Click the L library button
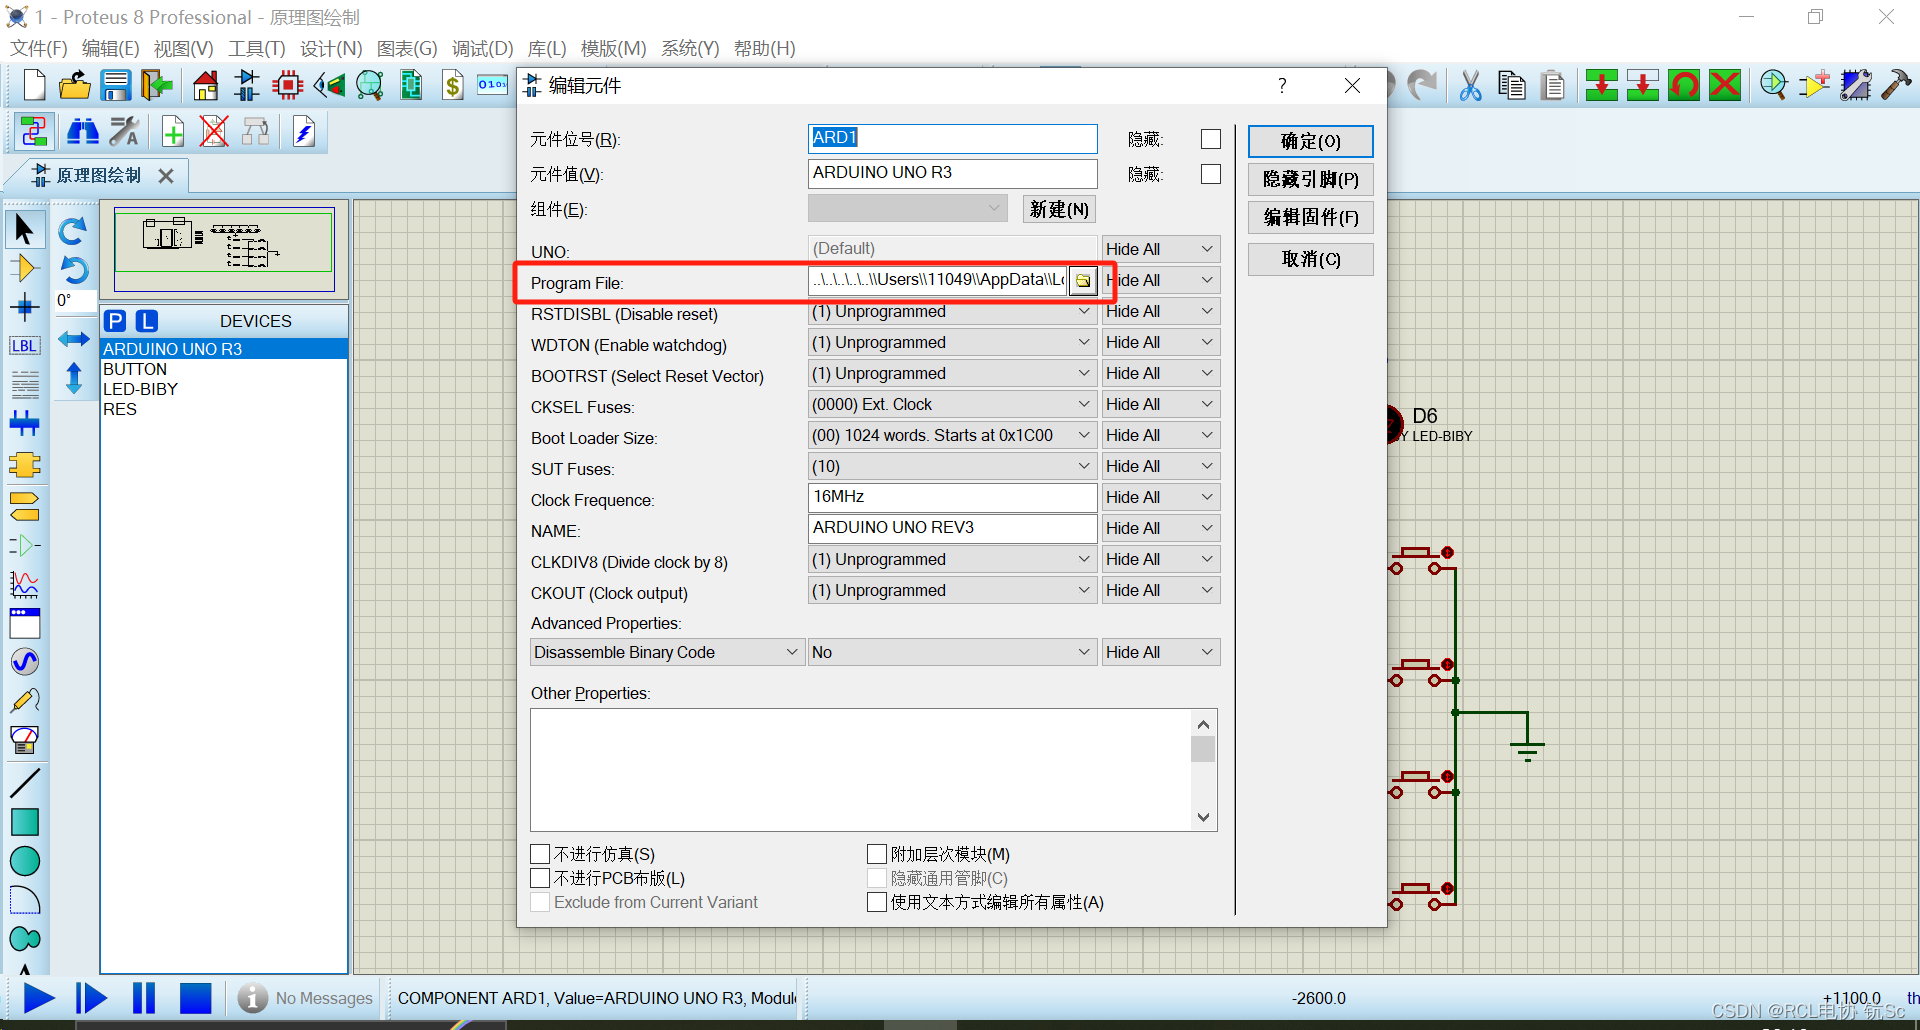1920x1030 pixels. (x=147, y=321)
